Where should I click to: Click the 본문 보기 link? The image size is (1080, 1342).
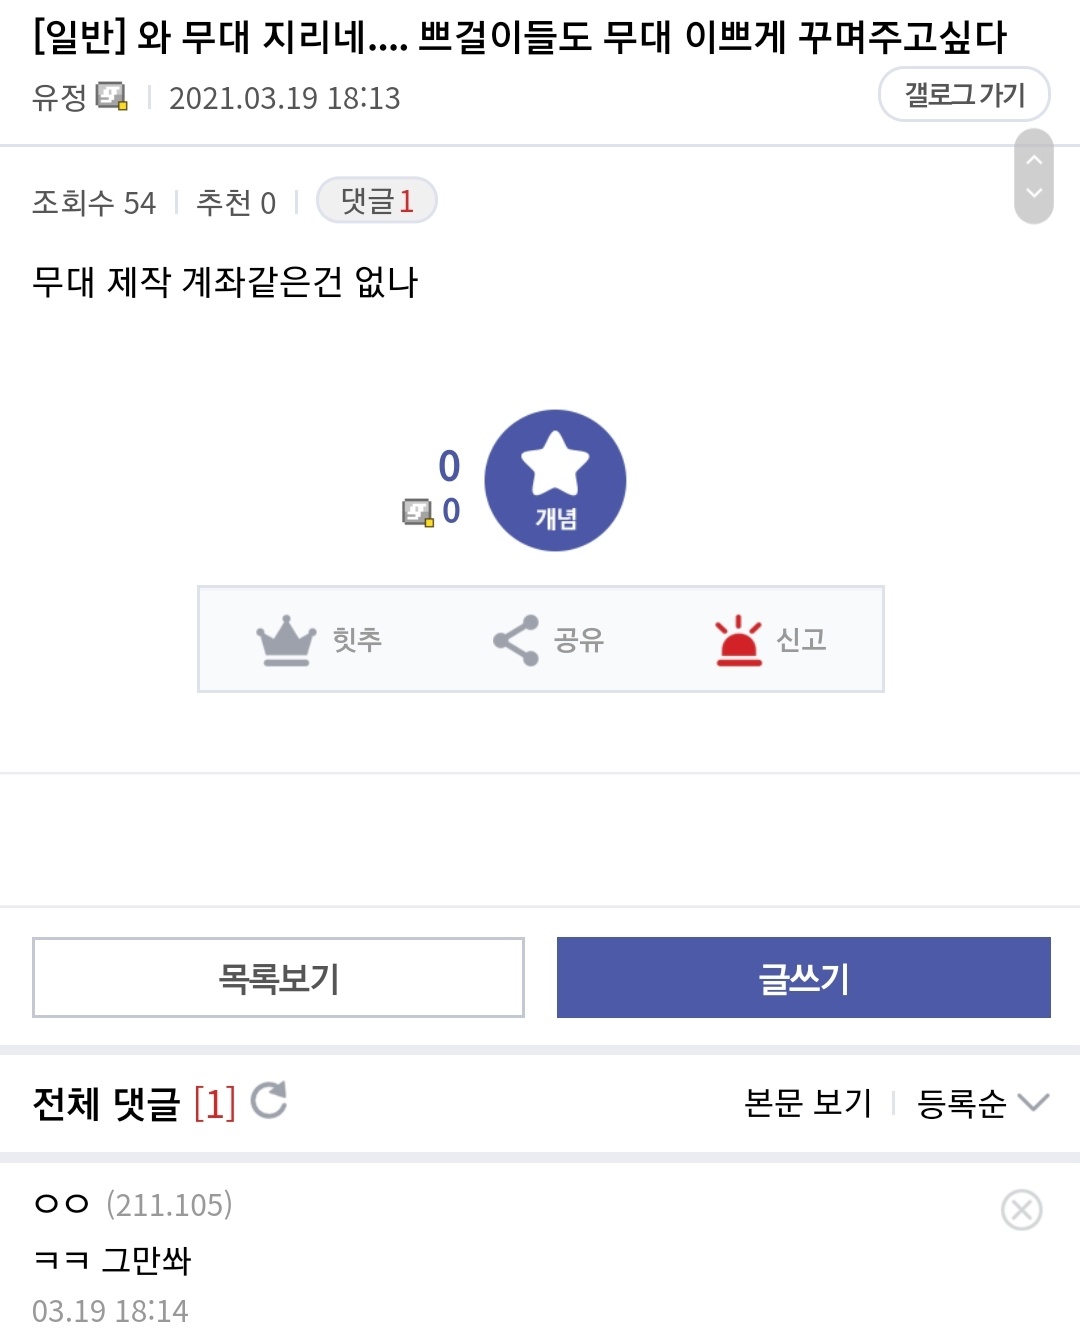click(x=808, y=1103)
